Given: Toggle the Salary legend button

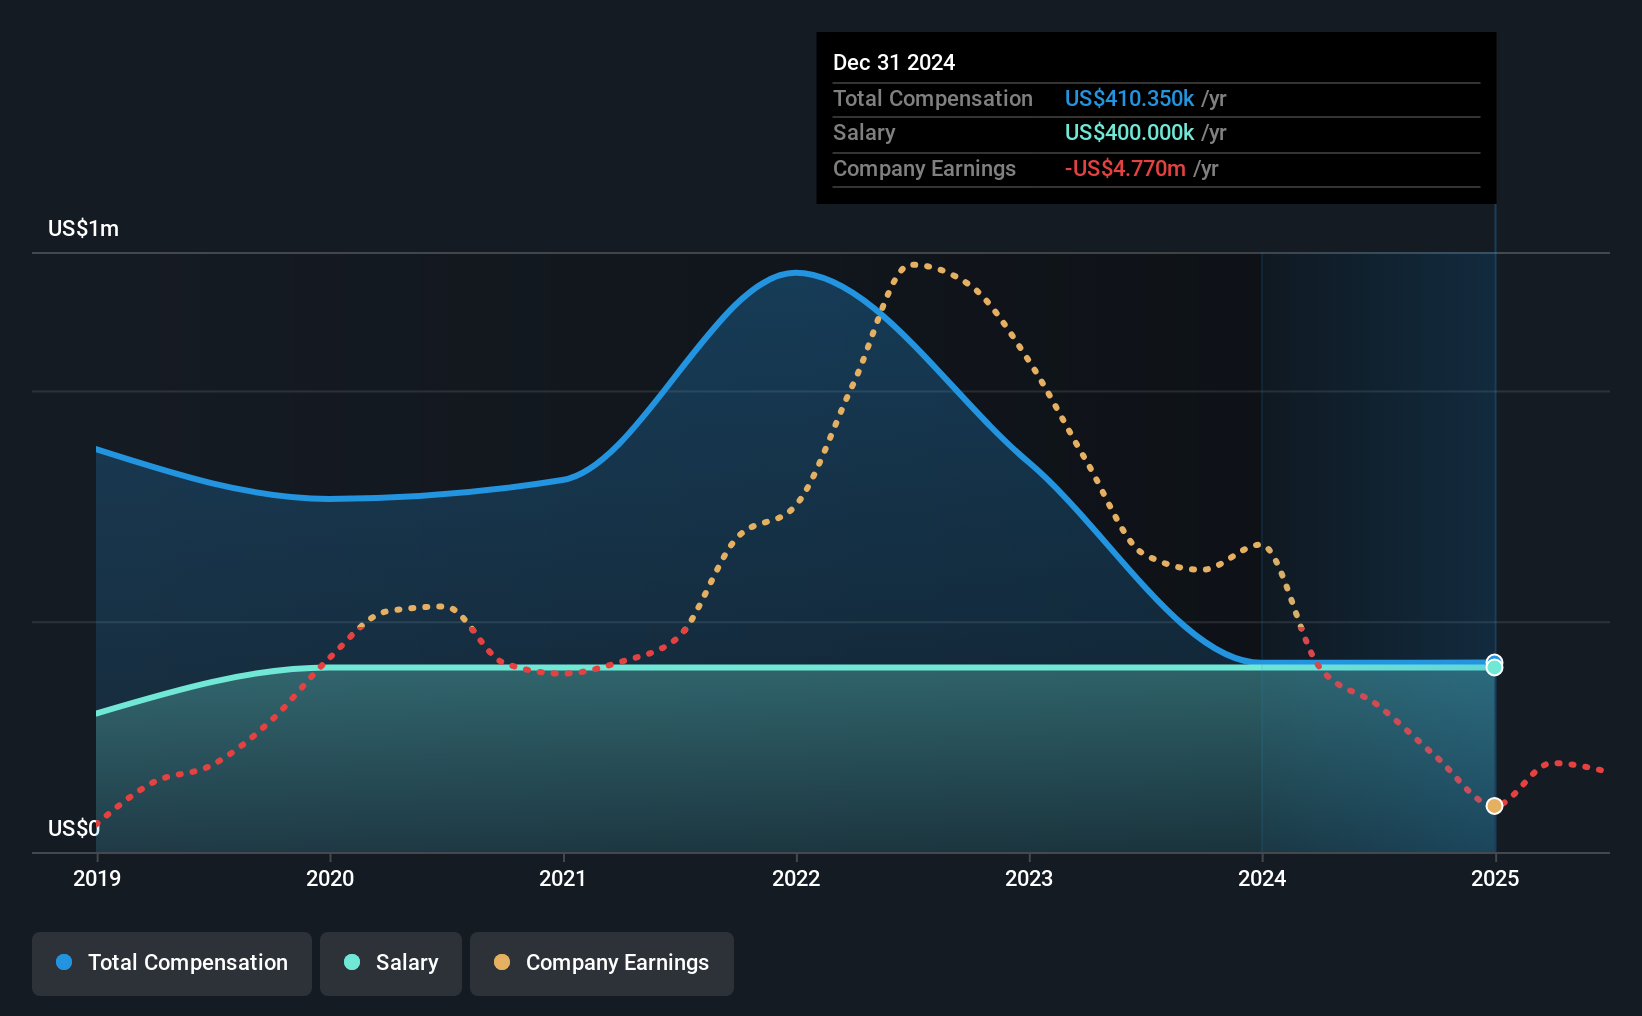Looking at the screenshot, I should [391, 963].
